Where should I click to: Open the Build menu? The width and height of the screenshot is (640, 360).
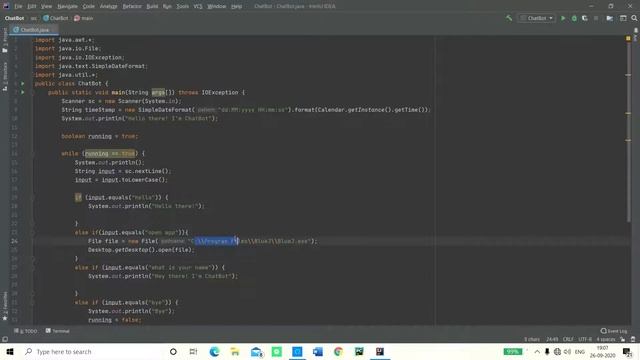tap(152, 6)
